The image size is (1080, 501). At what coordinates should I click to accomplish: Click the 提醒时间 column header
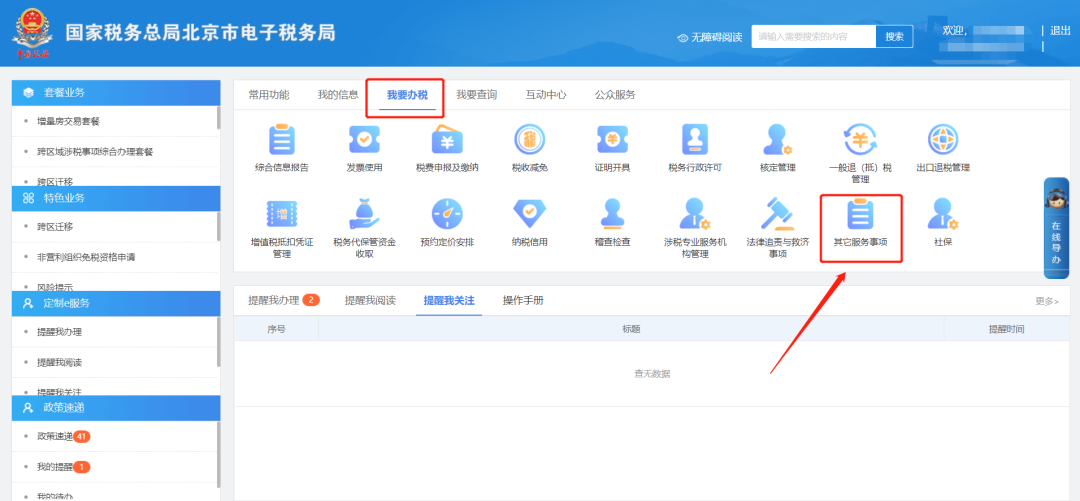(x=1006, y=329)
